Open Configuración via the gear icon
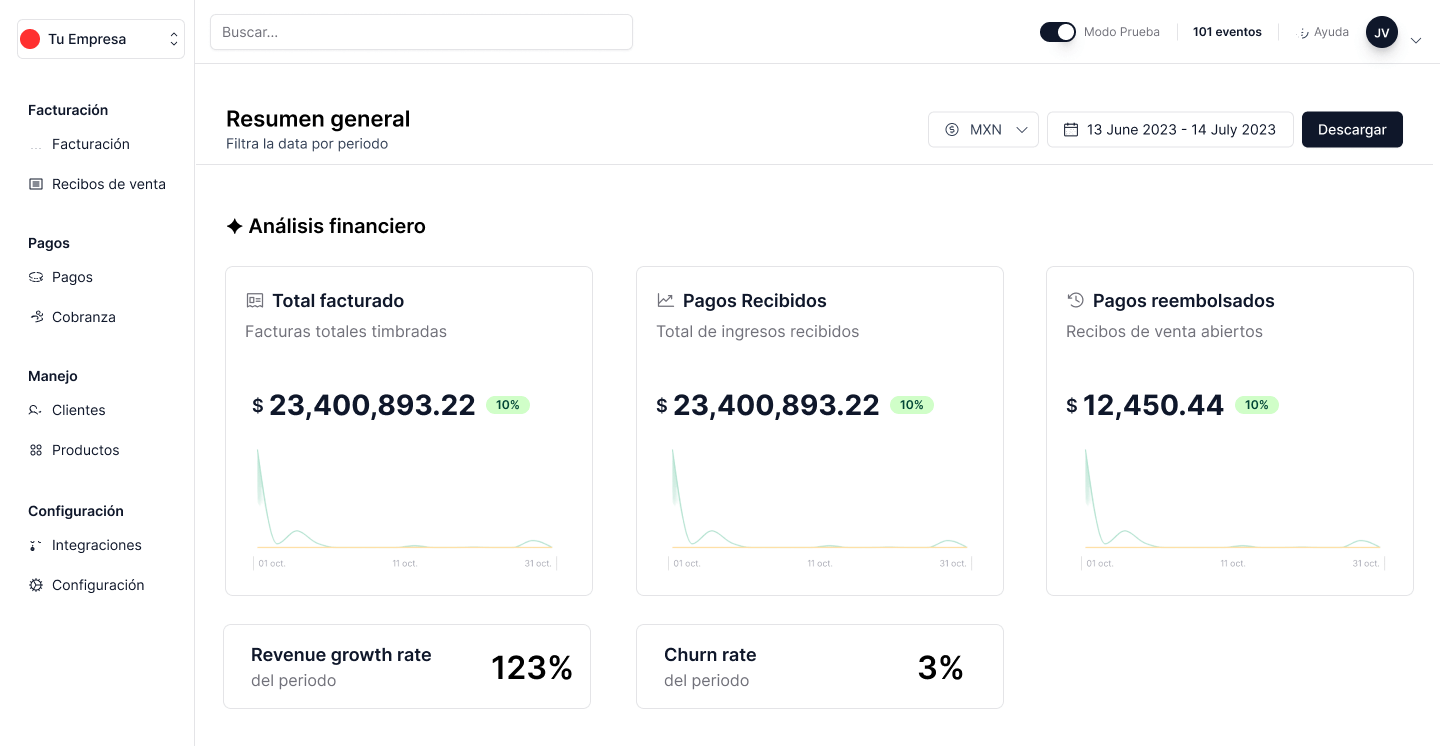This screenshot has height=746, width=1440. 37,585
